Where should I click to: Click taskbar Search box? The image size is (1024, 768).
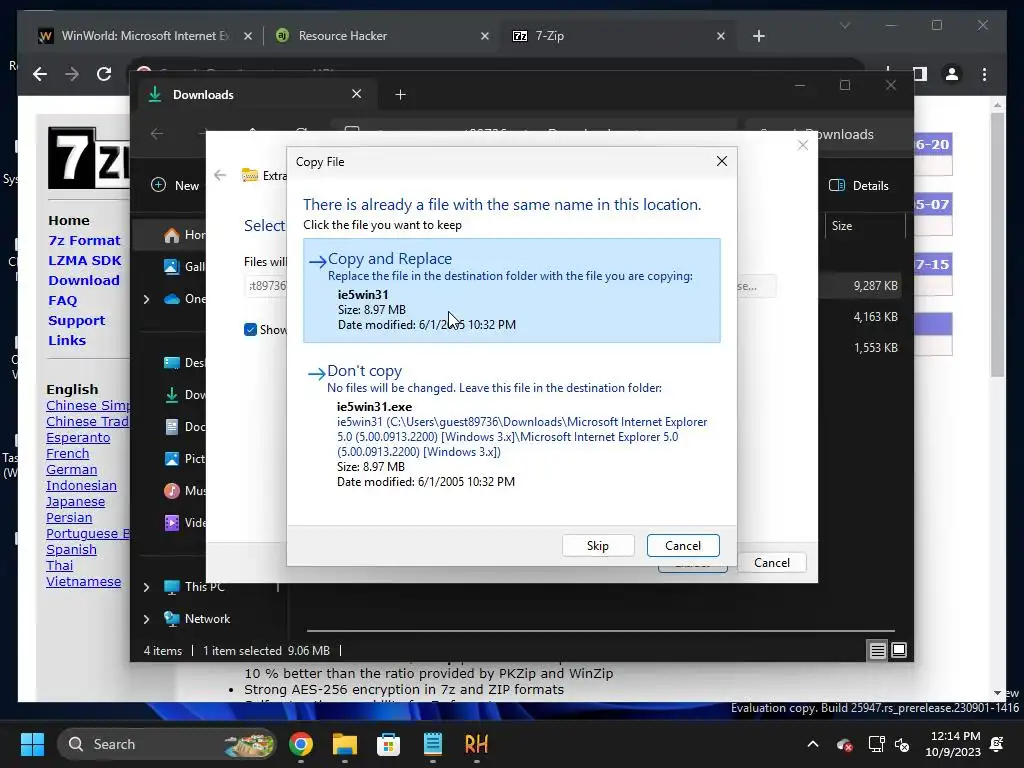pyautogui.click(x=167, y=744)
